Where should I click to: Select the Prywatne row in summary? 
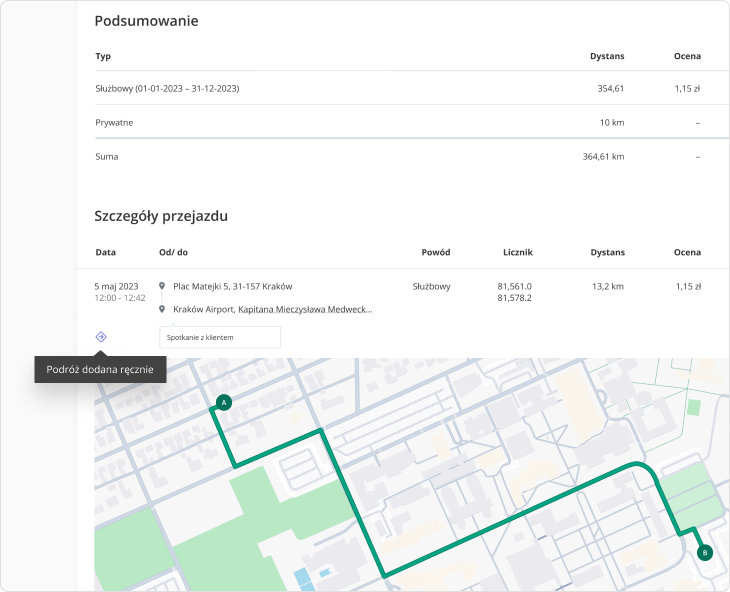[114, 122]
